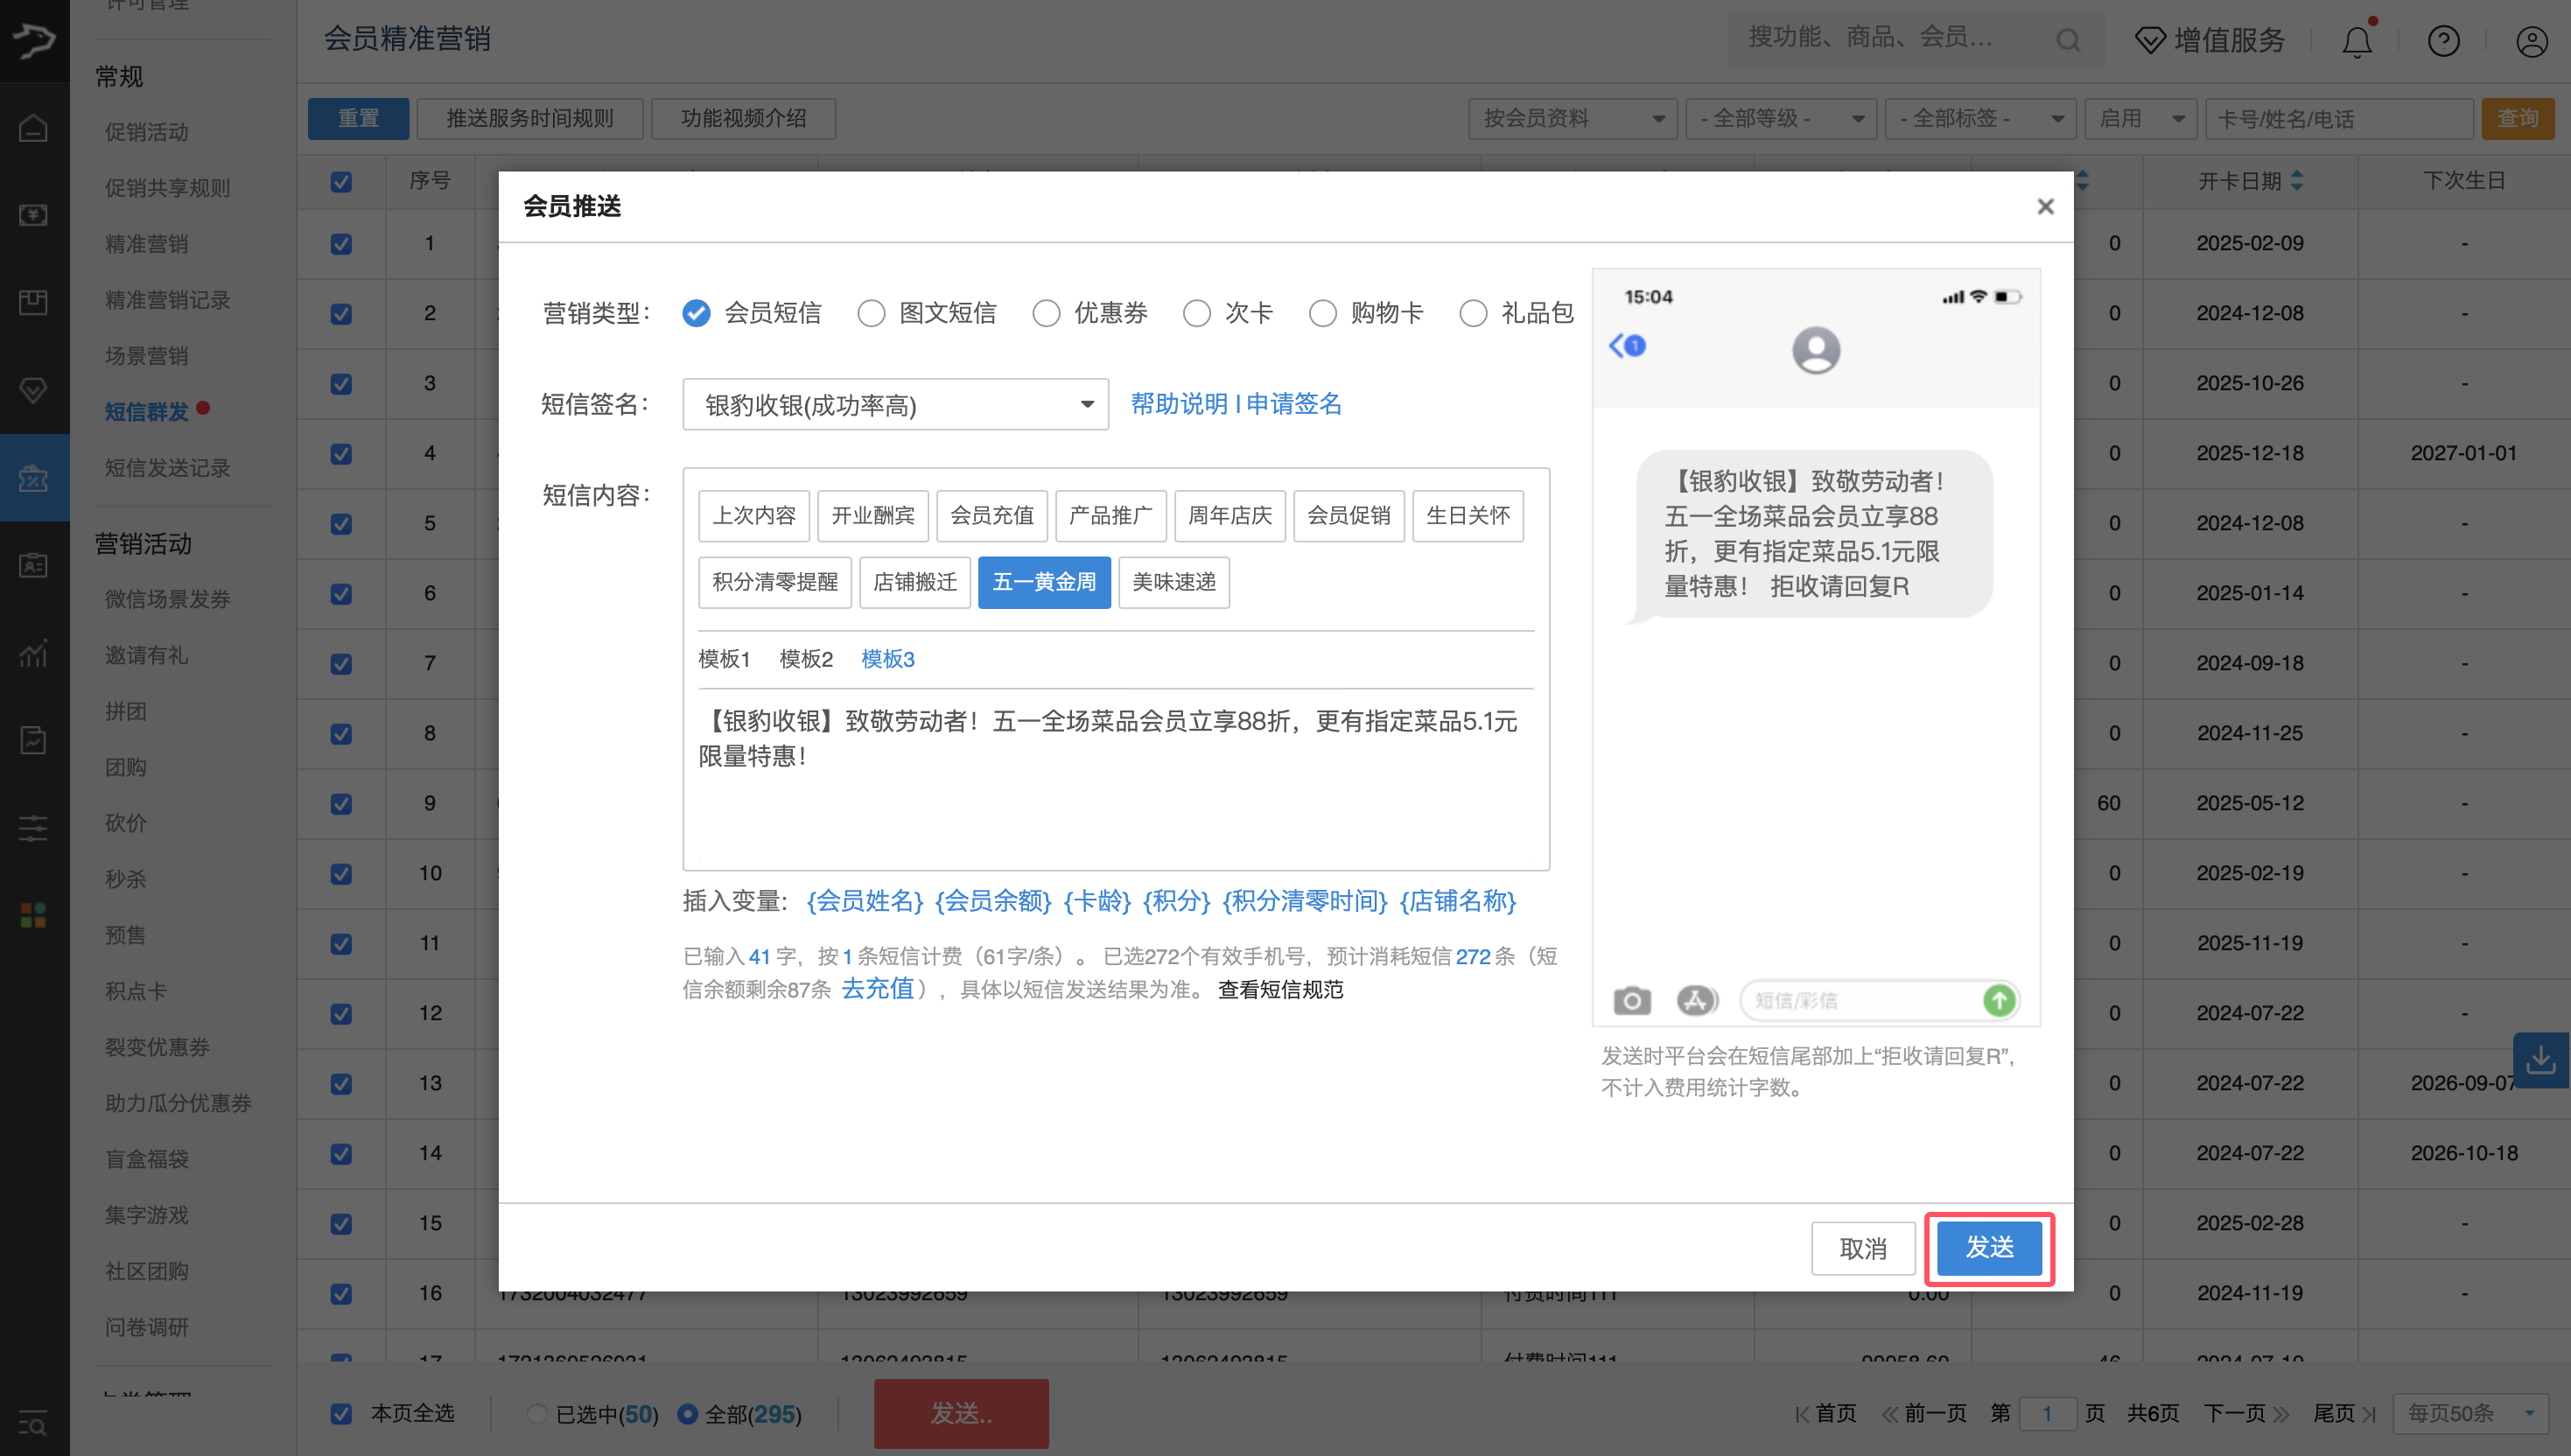This screenshot has height=1456, width=2571.
Task: Click the colorful apps grid sidebar icon
Action: [33, 914]
